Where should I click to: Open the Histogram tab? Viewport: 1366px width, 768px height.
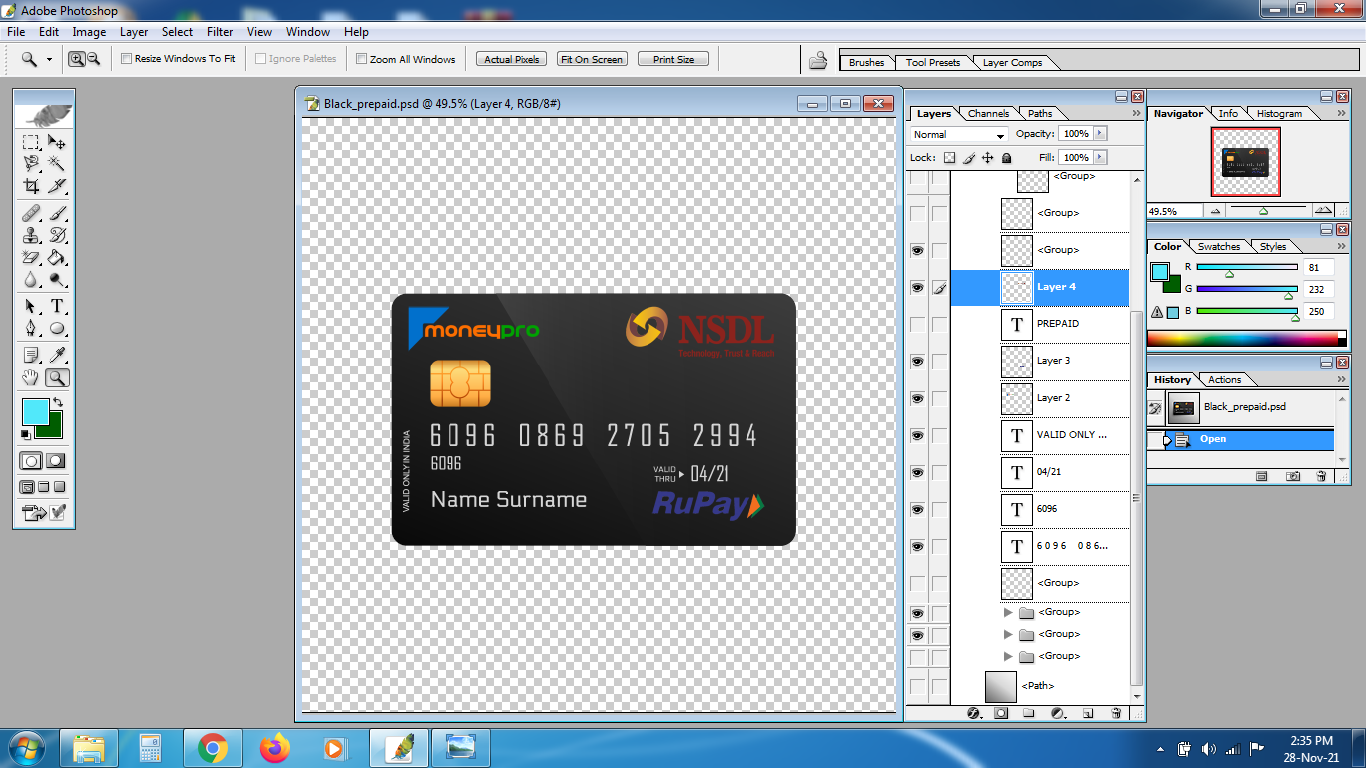click(1280, 113)
